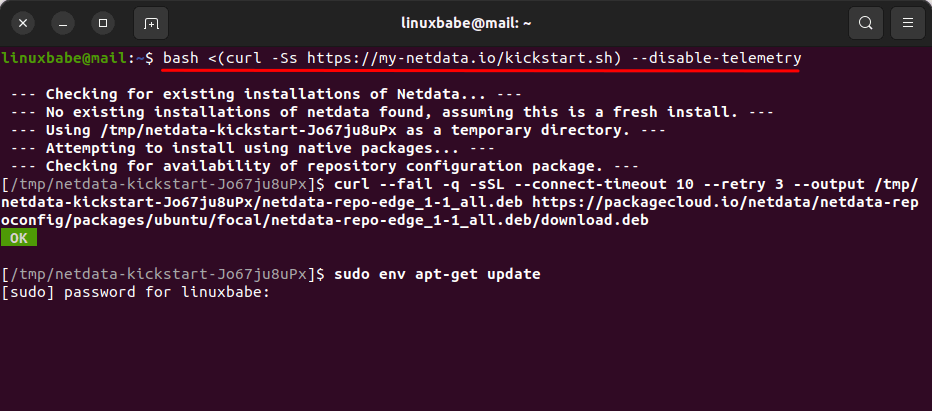Open a new terminal tab
The height and width of the screenshot is (411, 932).
(x=150, y=22)
